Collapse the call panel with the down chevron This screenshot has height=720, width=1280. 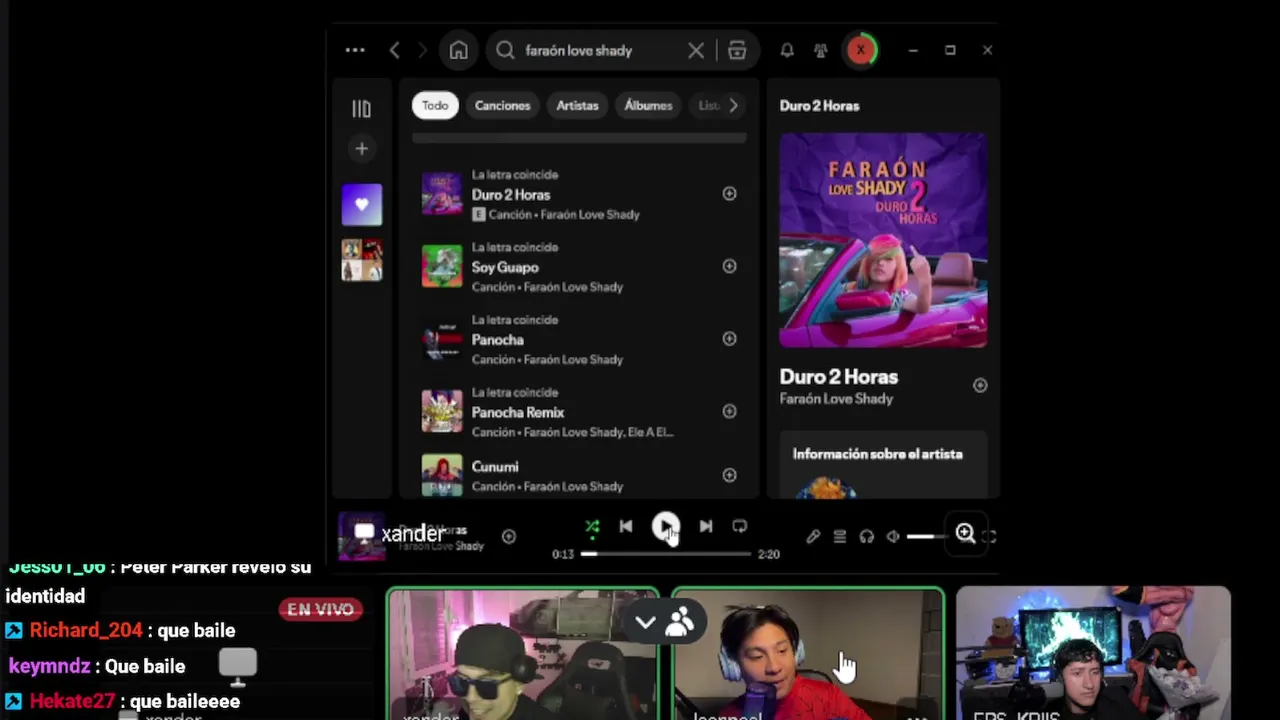click(646, 623)
